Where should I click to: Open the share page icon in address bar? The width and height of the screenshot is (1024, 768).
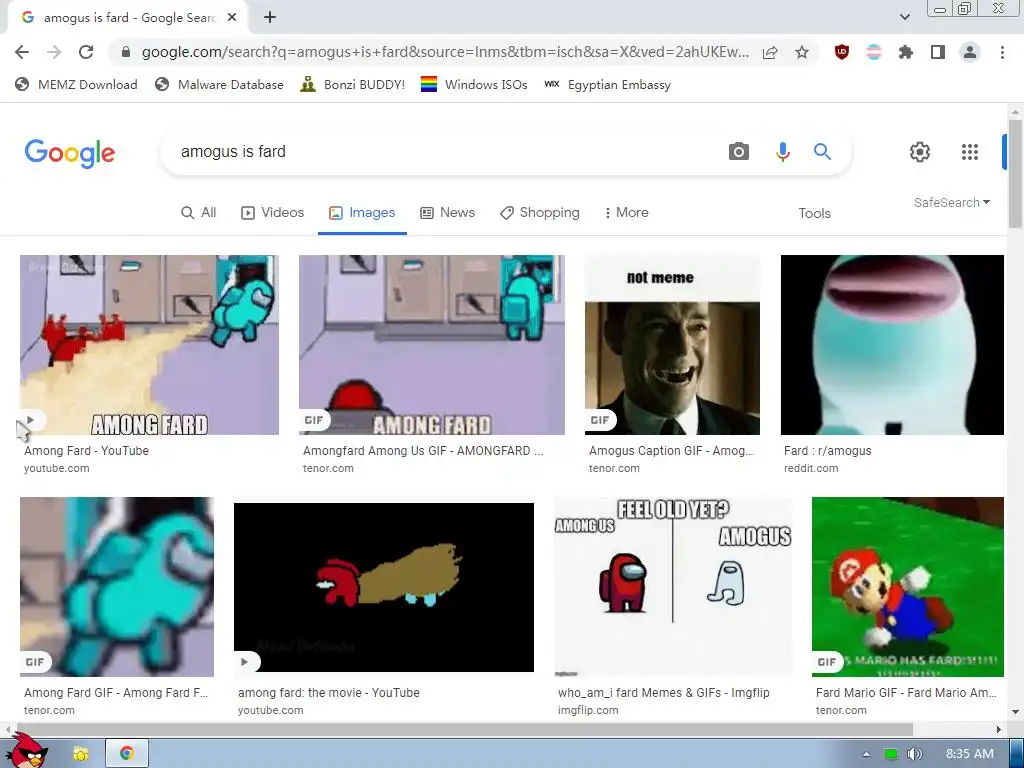pos(770,52)
